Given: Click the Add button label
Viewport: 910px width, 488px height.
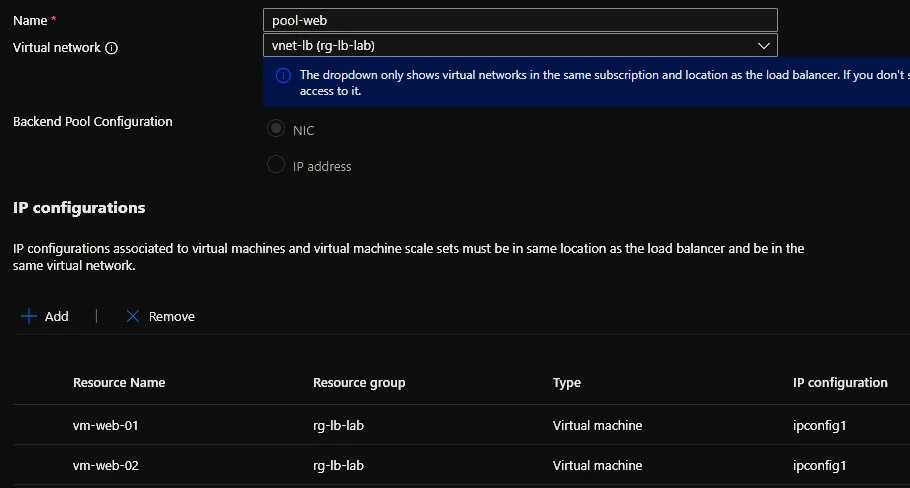Looking at the screenshot, I should (56, 316).
